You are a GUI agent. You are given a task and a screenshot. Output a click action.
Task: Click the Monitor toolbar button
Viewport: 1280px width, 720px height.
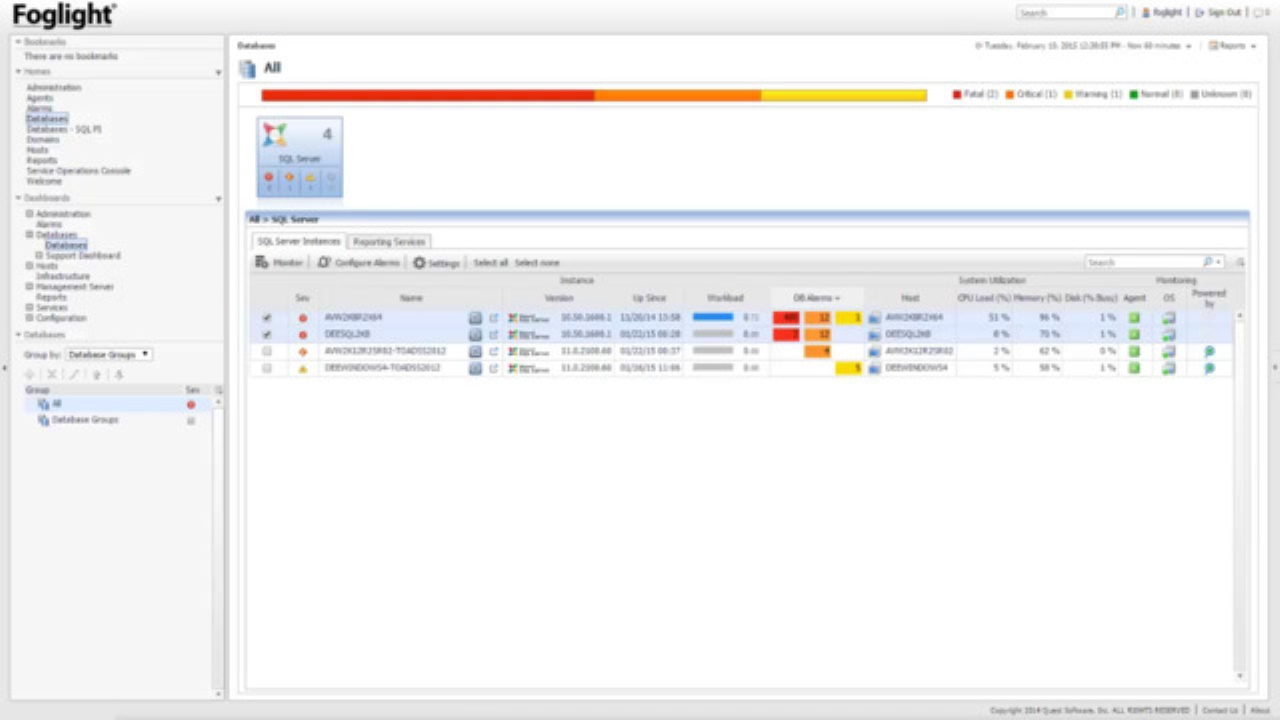coord(279,262)
